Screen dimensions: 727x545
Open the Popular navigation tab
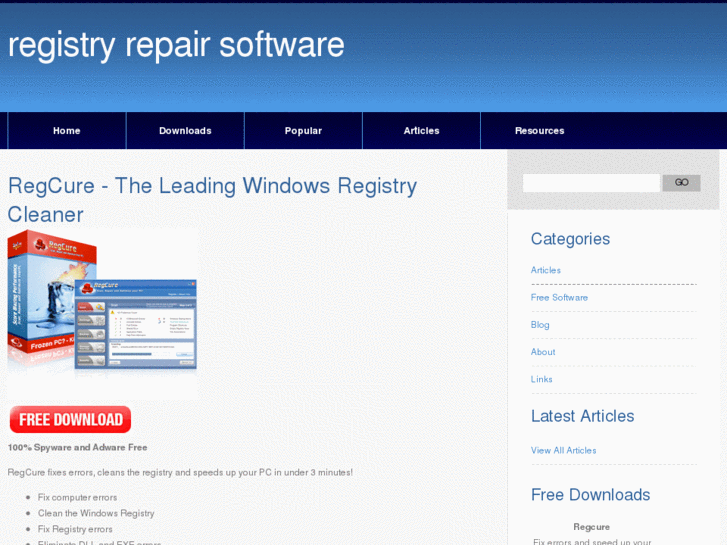click(303, 131)
